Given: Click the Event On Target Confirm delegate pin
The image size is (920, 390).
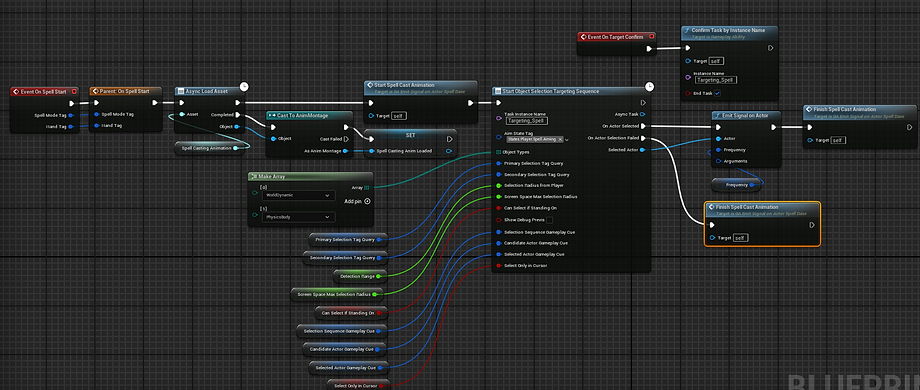Looking at the screenshot, I should click(651, 37).
